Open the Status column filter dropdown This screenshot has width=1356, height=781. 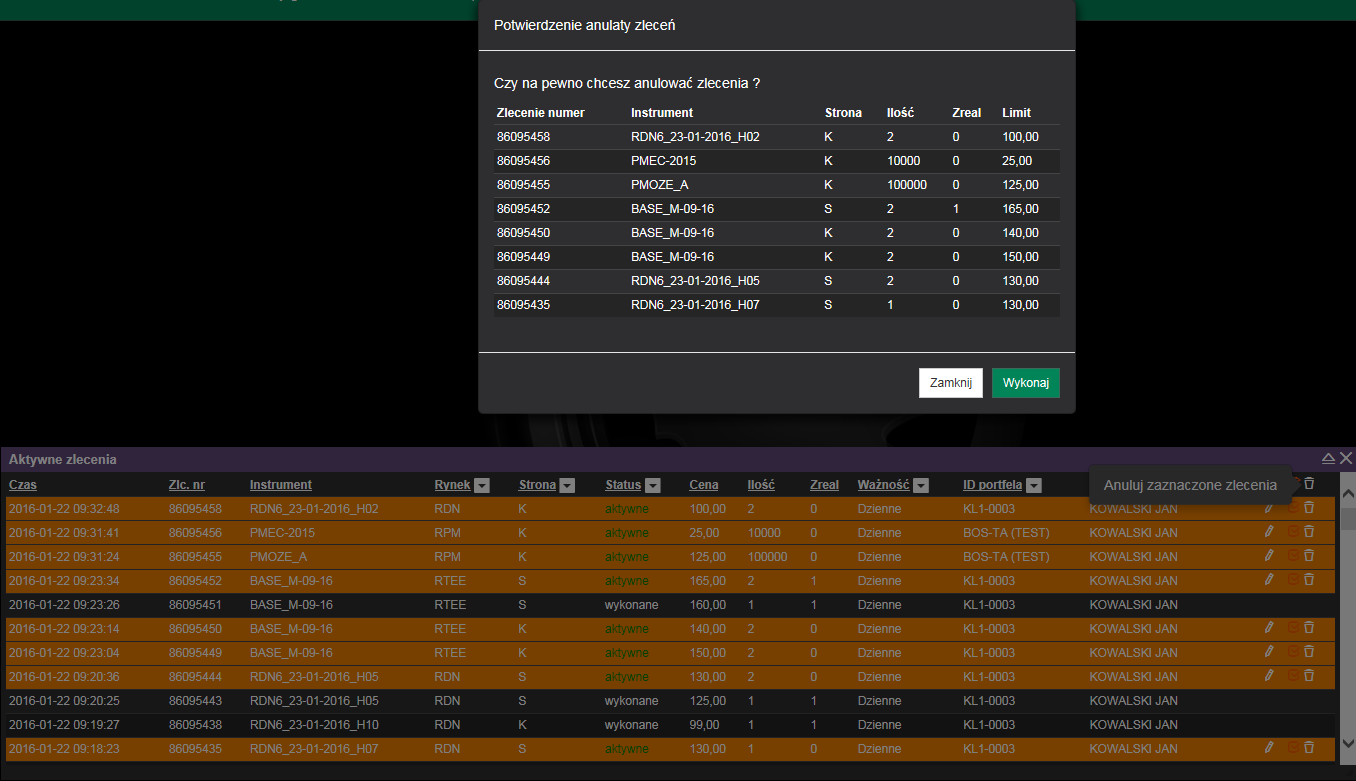pos(653,485)
